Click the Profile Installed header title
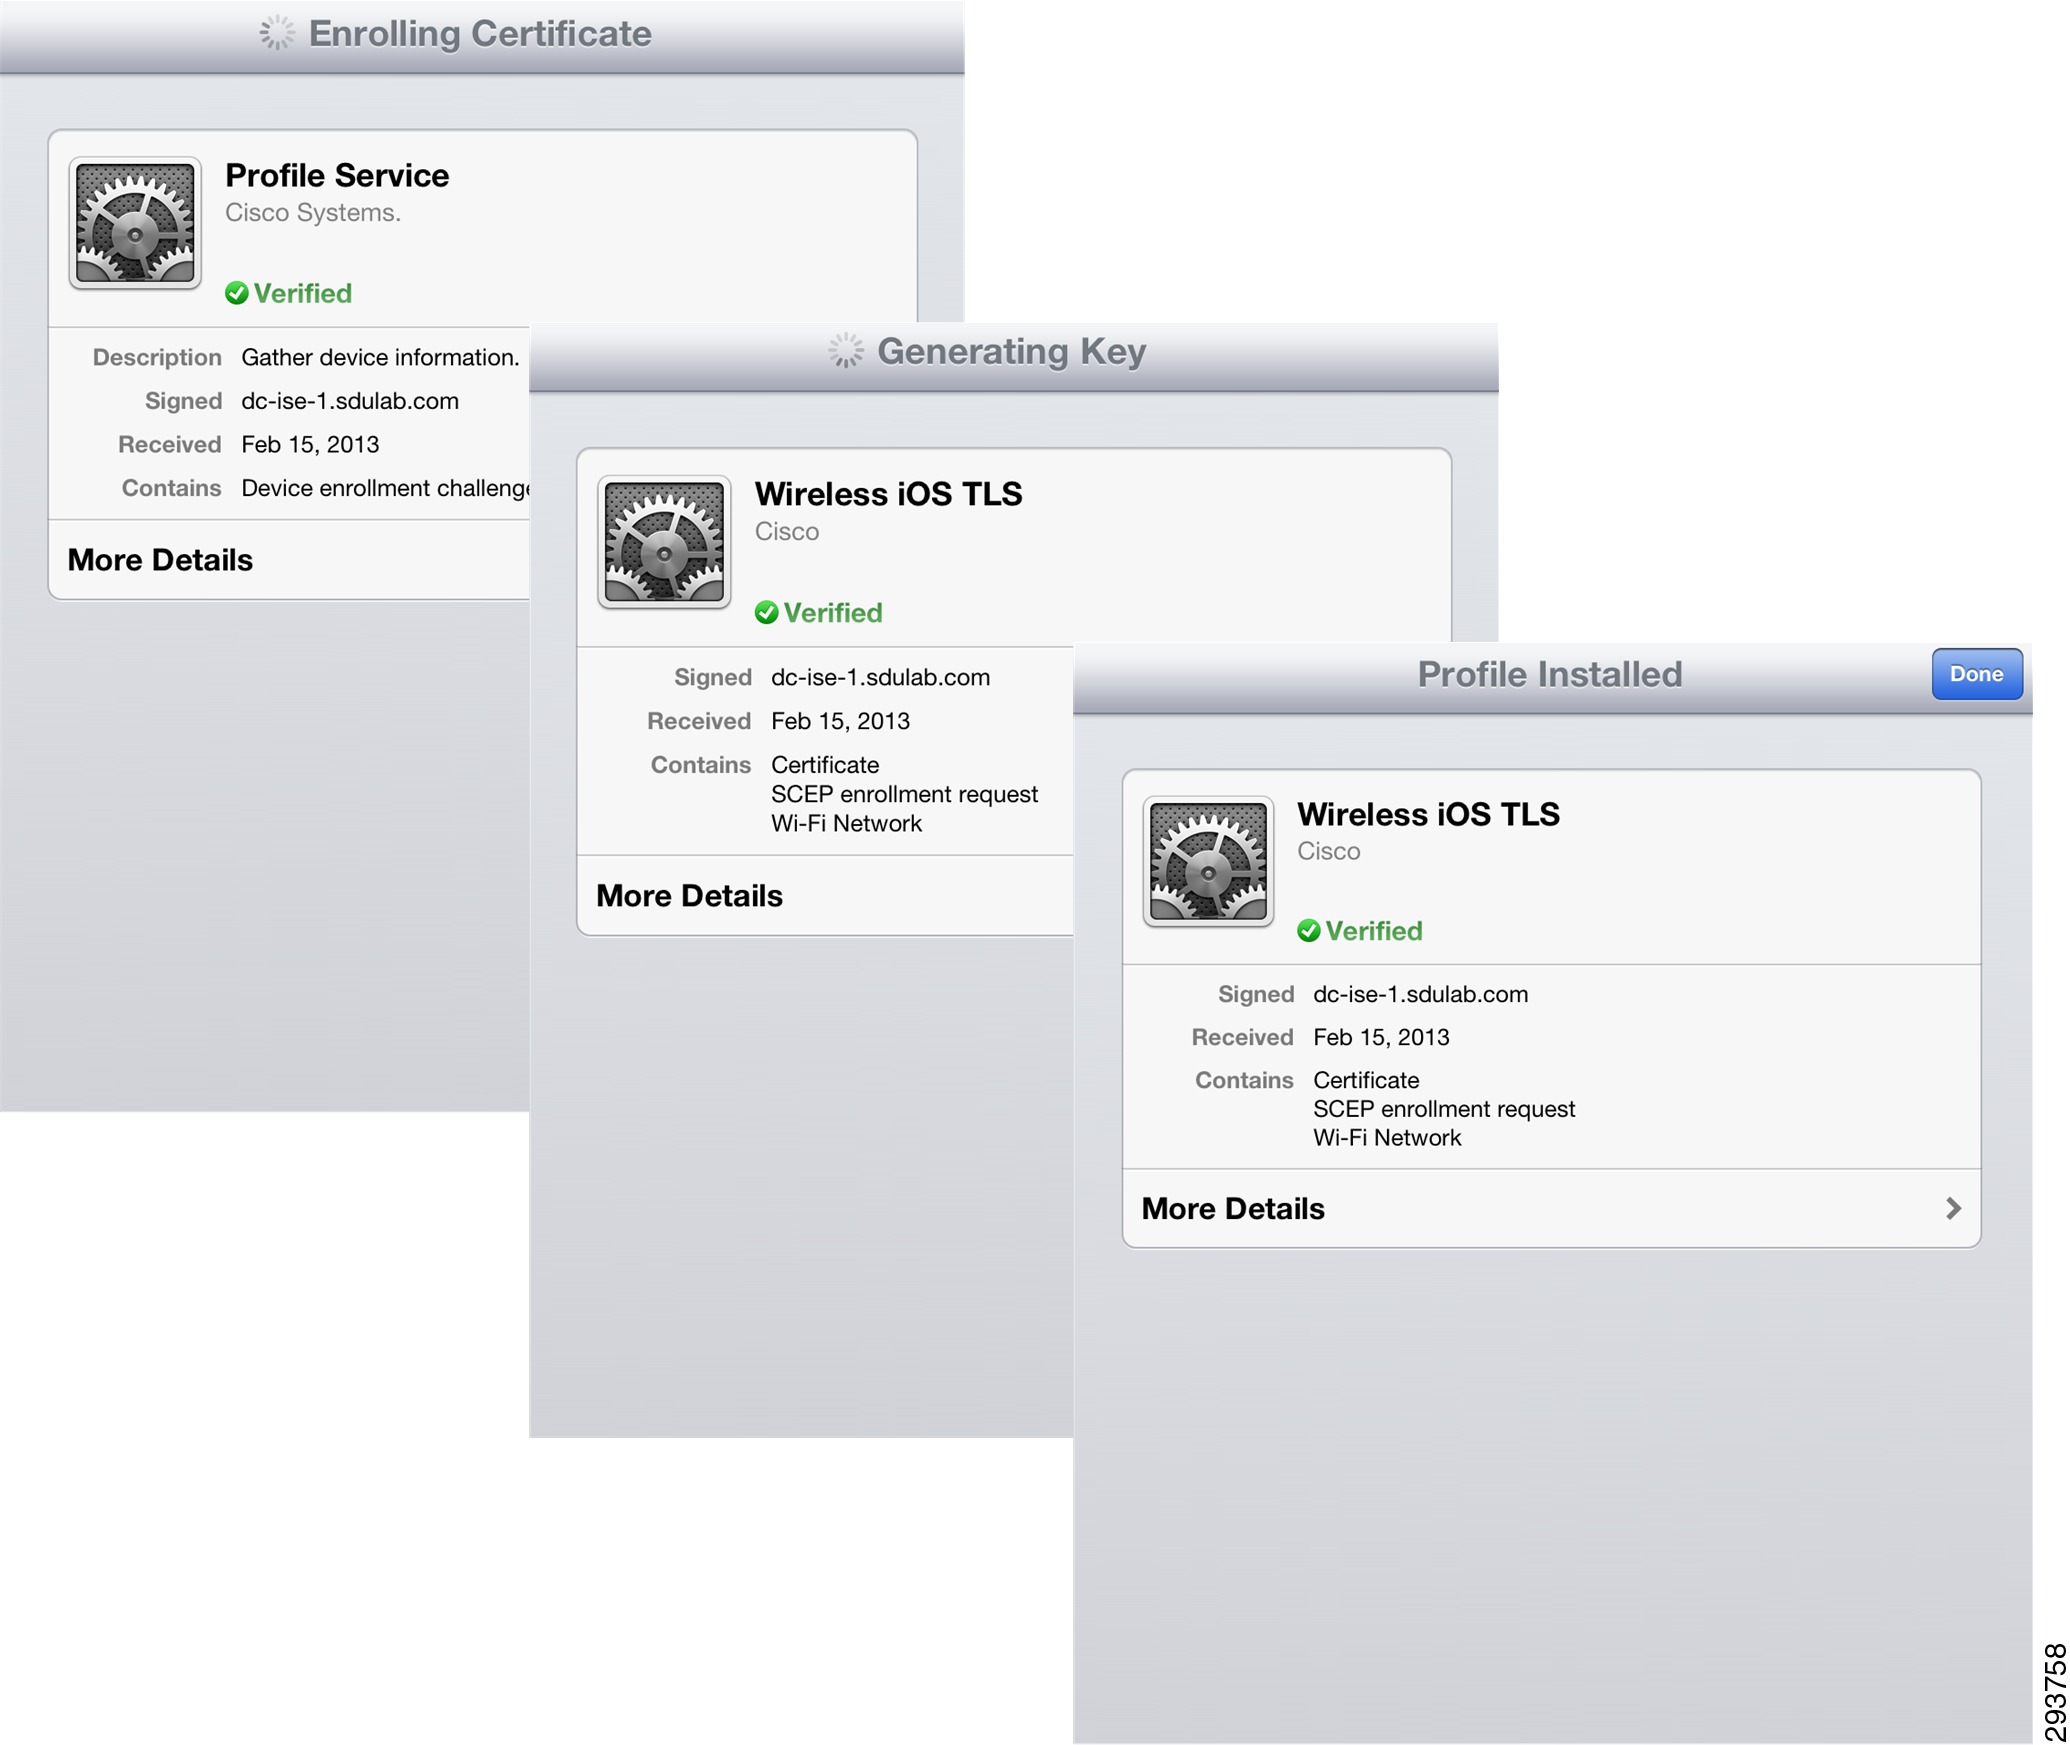 pyautogui.click(x=1550, y=674)
